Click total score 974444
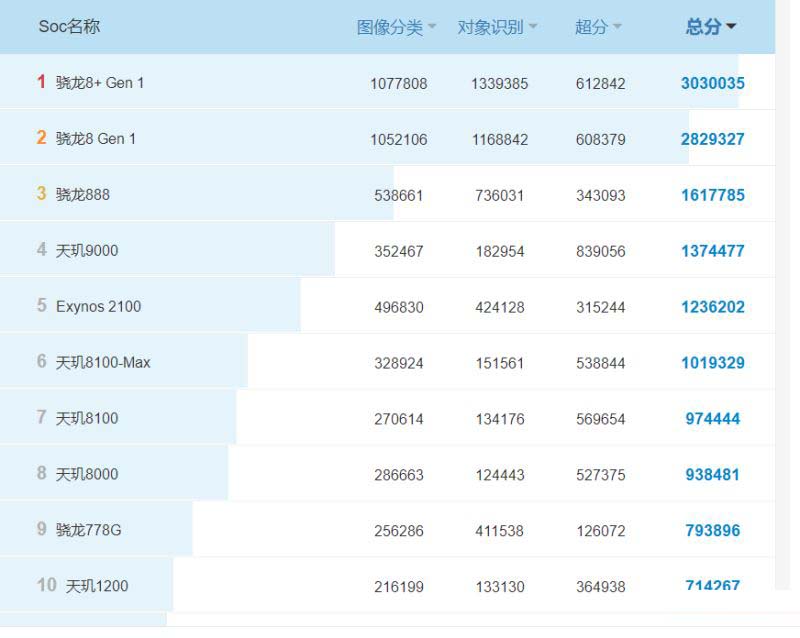 (713, 419)
